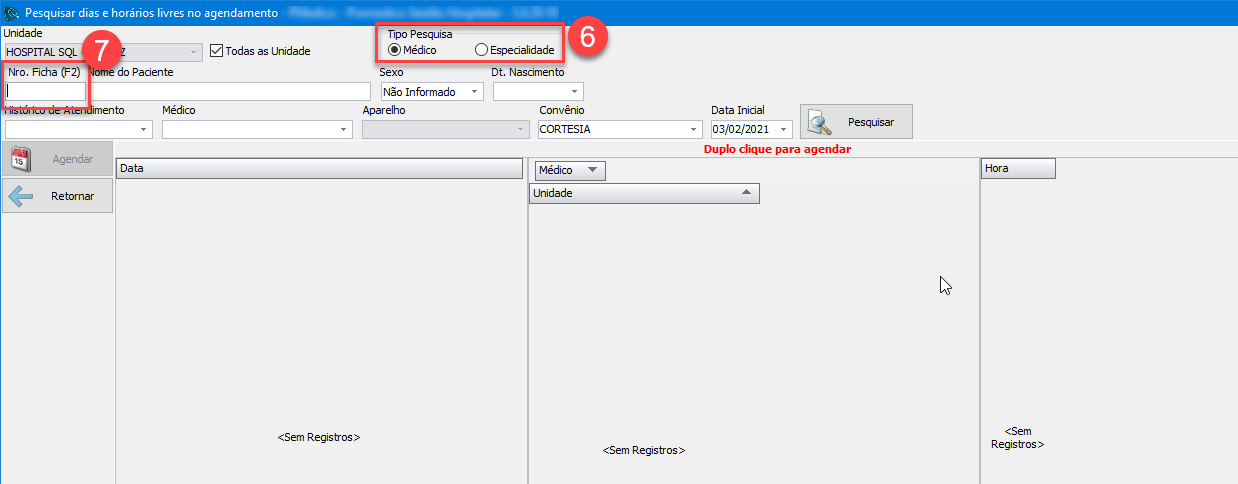The height and width of the screenshot is (484, 1238).
Task: Open the Data Inicial date dropdown
Action: click(784, 129)
